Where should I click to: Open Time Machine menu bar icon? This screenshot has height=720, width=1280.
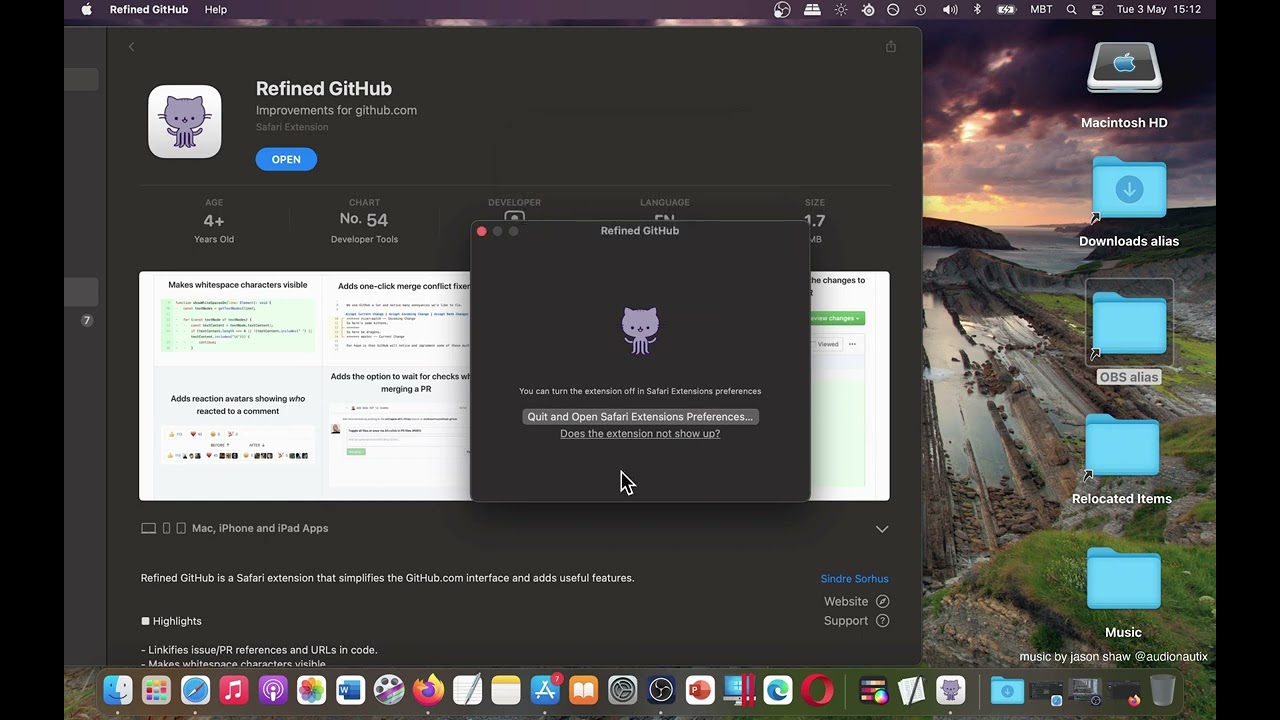[x=920, y=9]
